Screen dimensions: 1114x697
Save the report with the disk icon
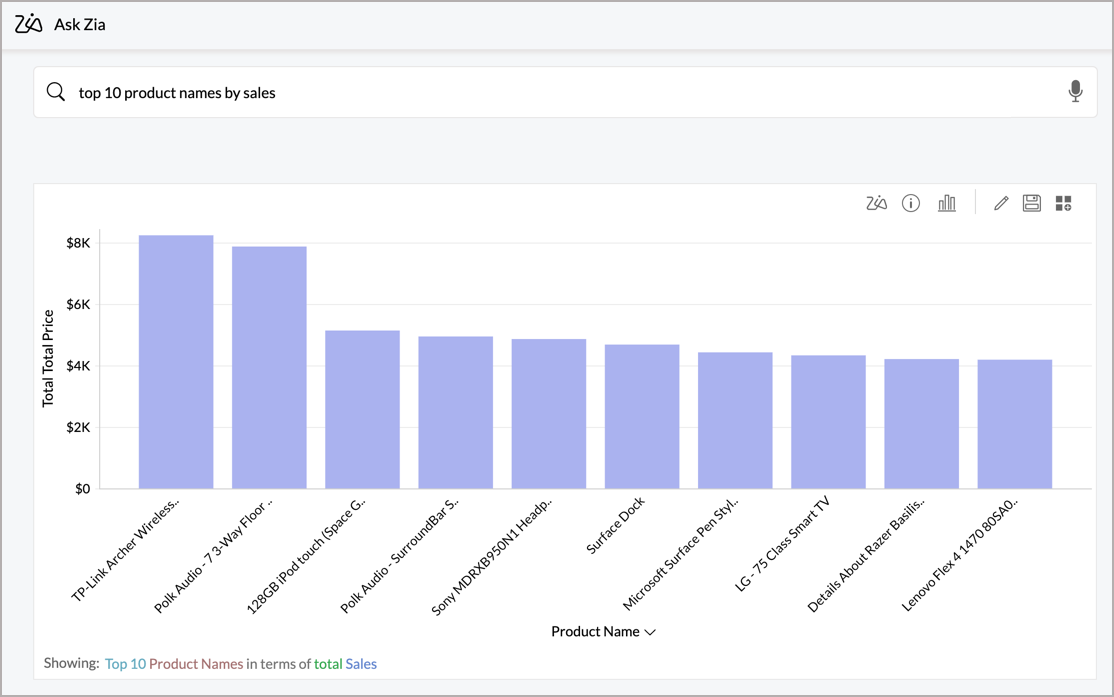1032,204
